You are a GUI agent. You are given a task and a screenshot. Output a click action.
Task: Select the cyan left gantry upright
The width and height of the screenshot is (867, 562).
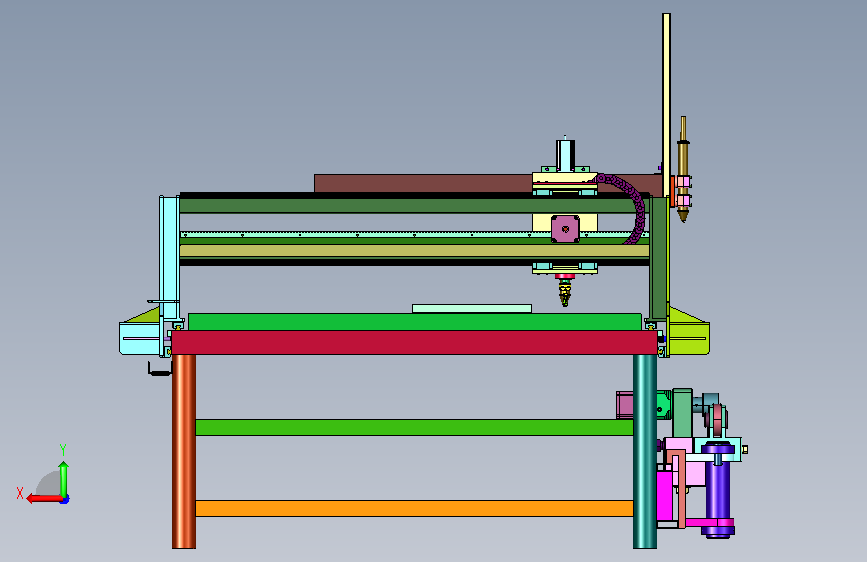(169, 257)
